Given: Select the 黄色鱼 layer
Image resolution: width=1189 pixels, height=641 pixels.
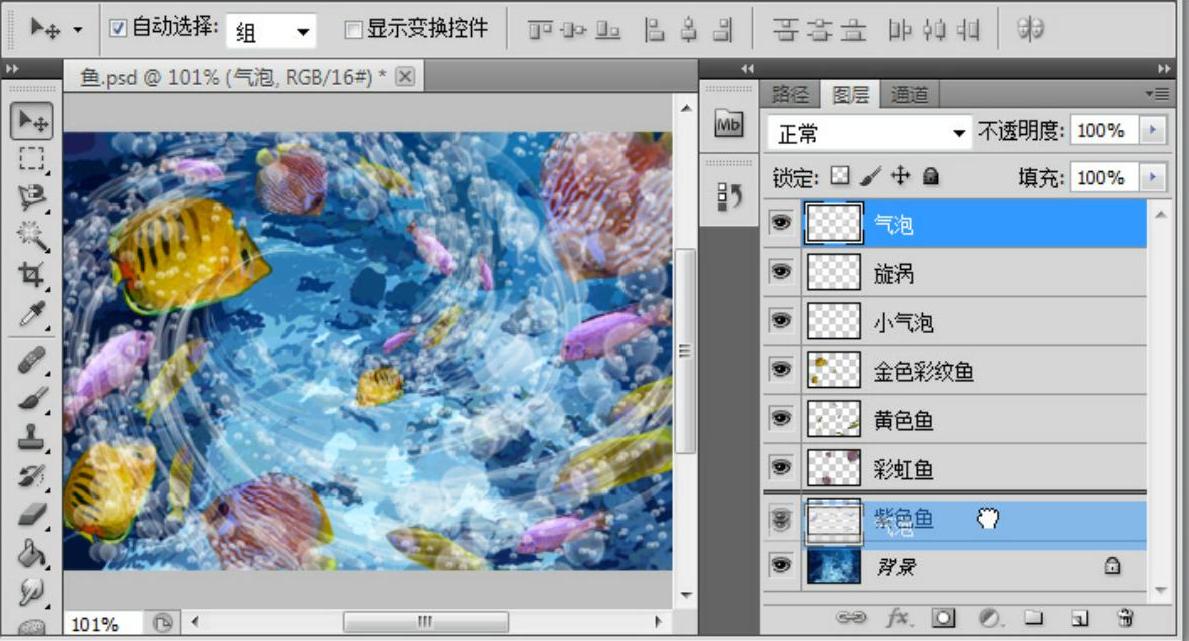Looking at the screenshot, I should (903, 421).
